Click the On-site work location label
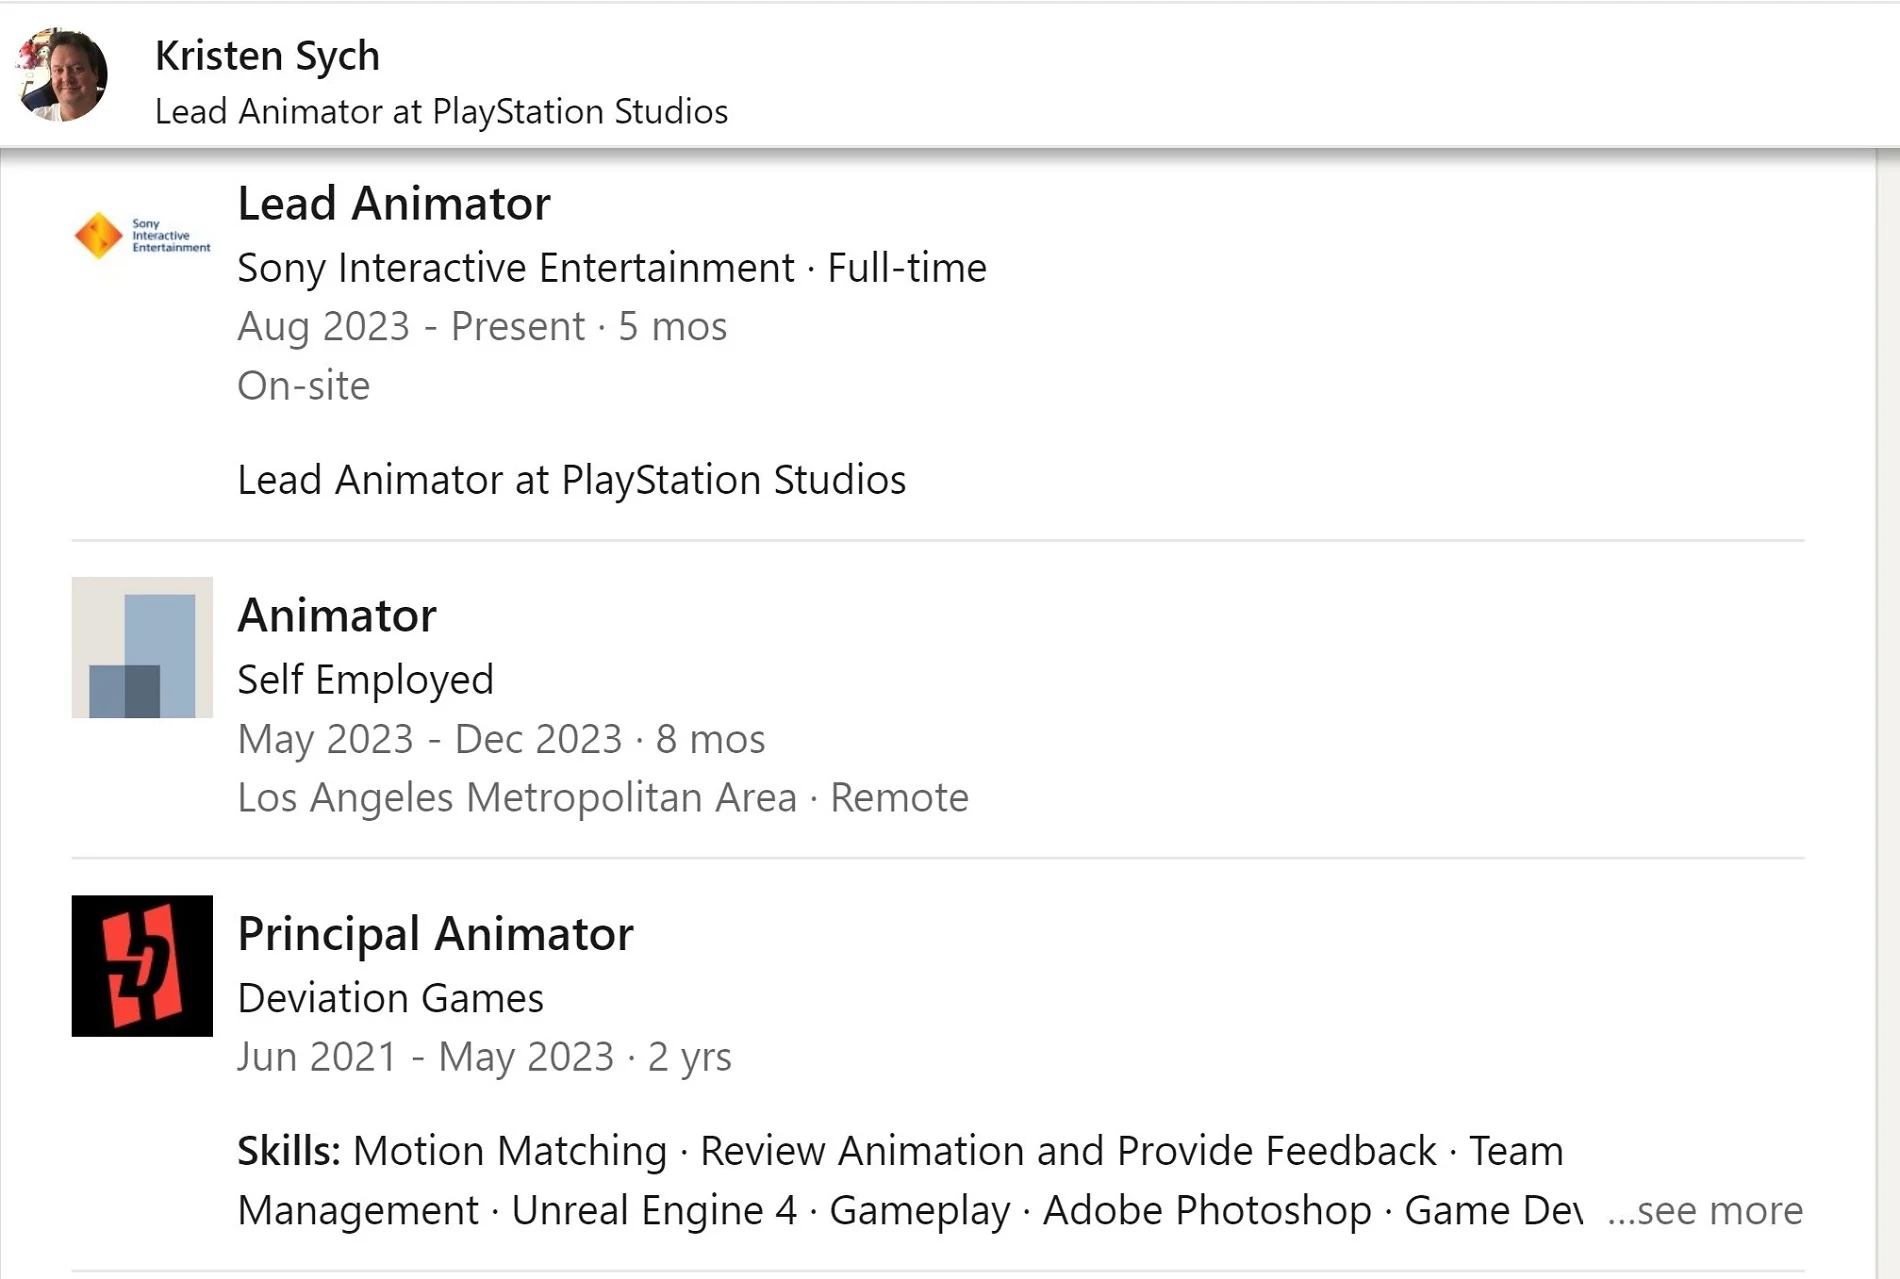The width and height of the screenshot is (1900, 1279). pyautogui.click(x=303, y=386)
